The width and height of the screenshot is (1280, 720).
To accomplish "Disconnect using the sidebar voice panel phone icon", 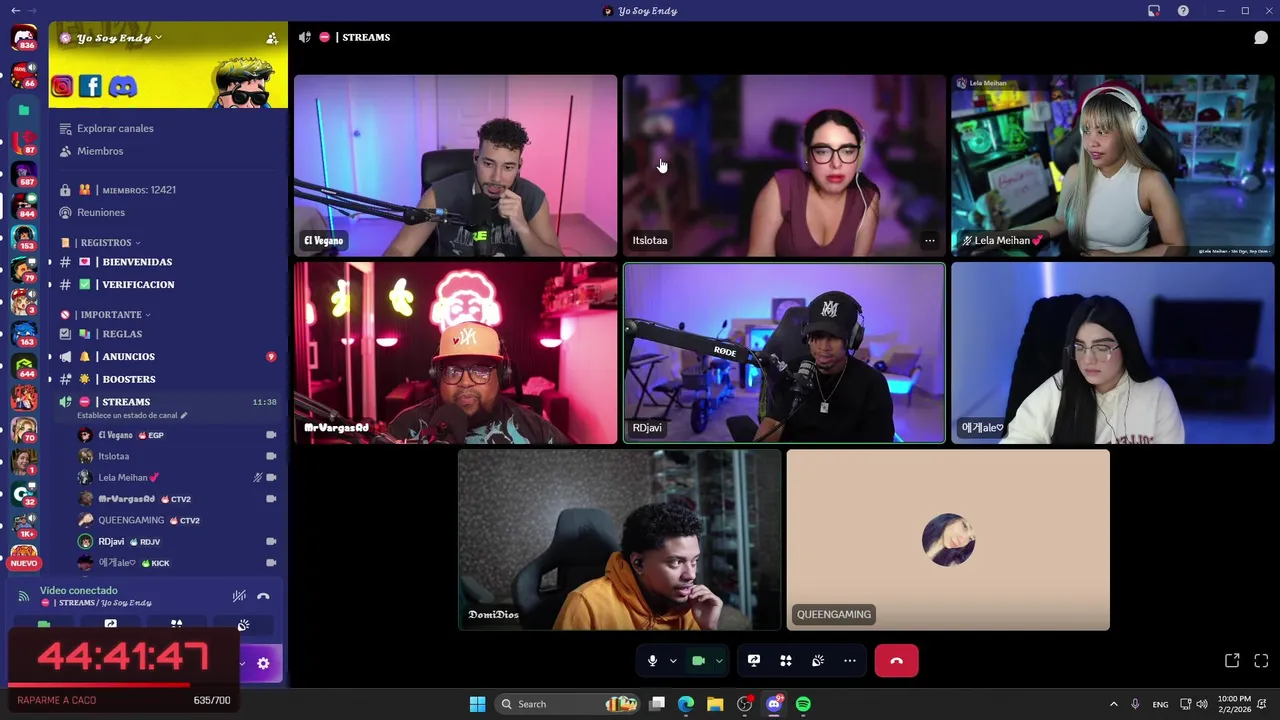I will tap(263, 596).
